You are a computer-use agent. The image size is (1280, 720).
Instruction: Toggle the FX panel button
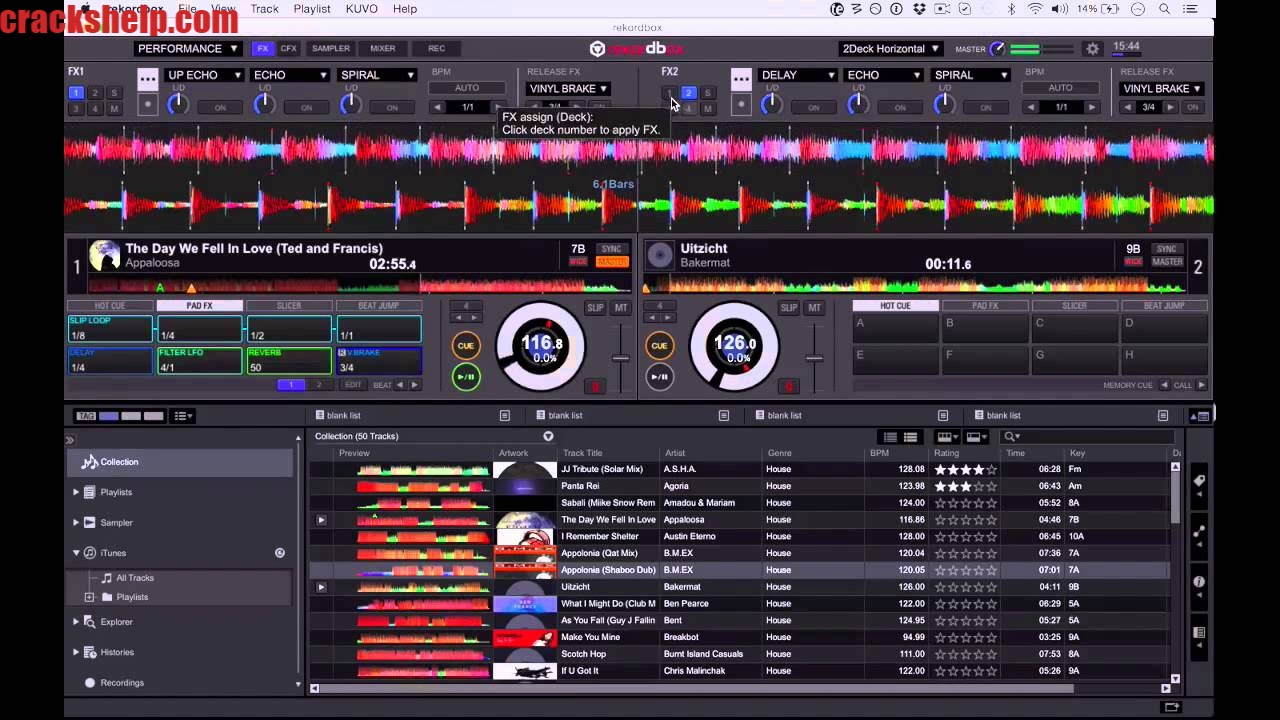click(263, 48)
